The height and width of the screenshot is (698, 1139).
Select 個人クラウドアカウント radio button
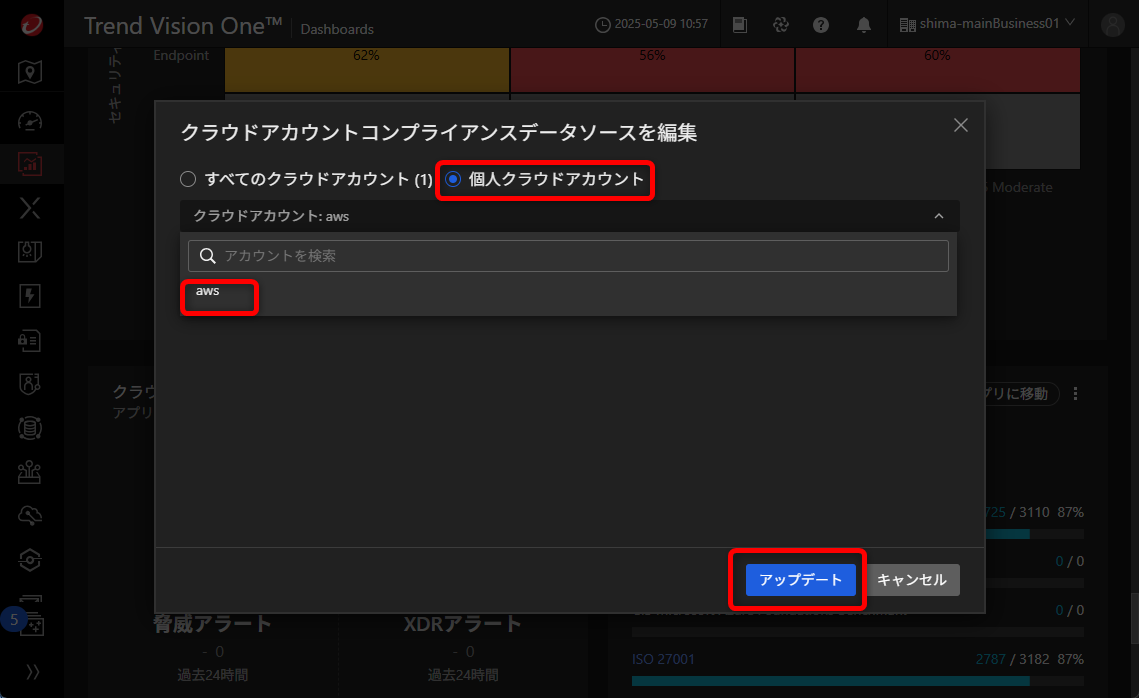pos(453,179)
